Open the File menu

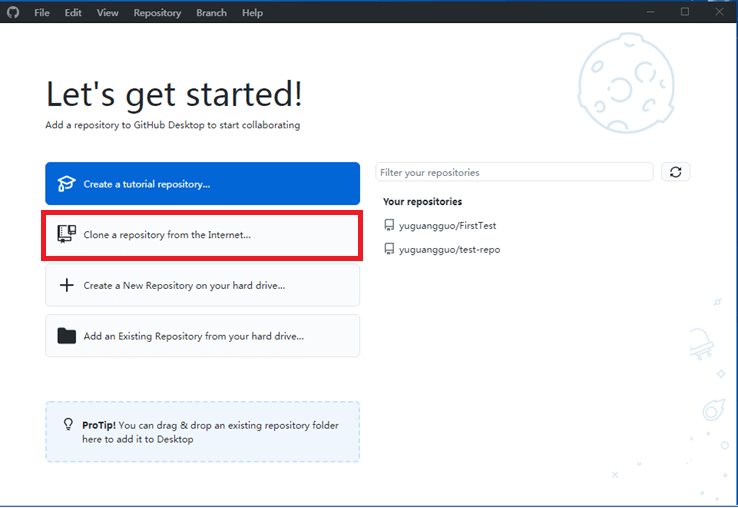tap(42, 13)
